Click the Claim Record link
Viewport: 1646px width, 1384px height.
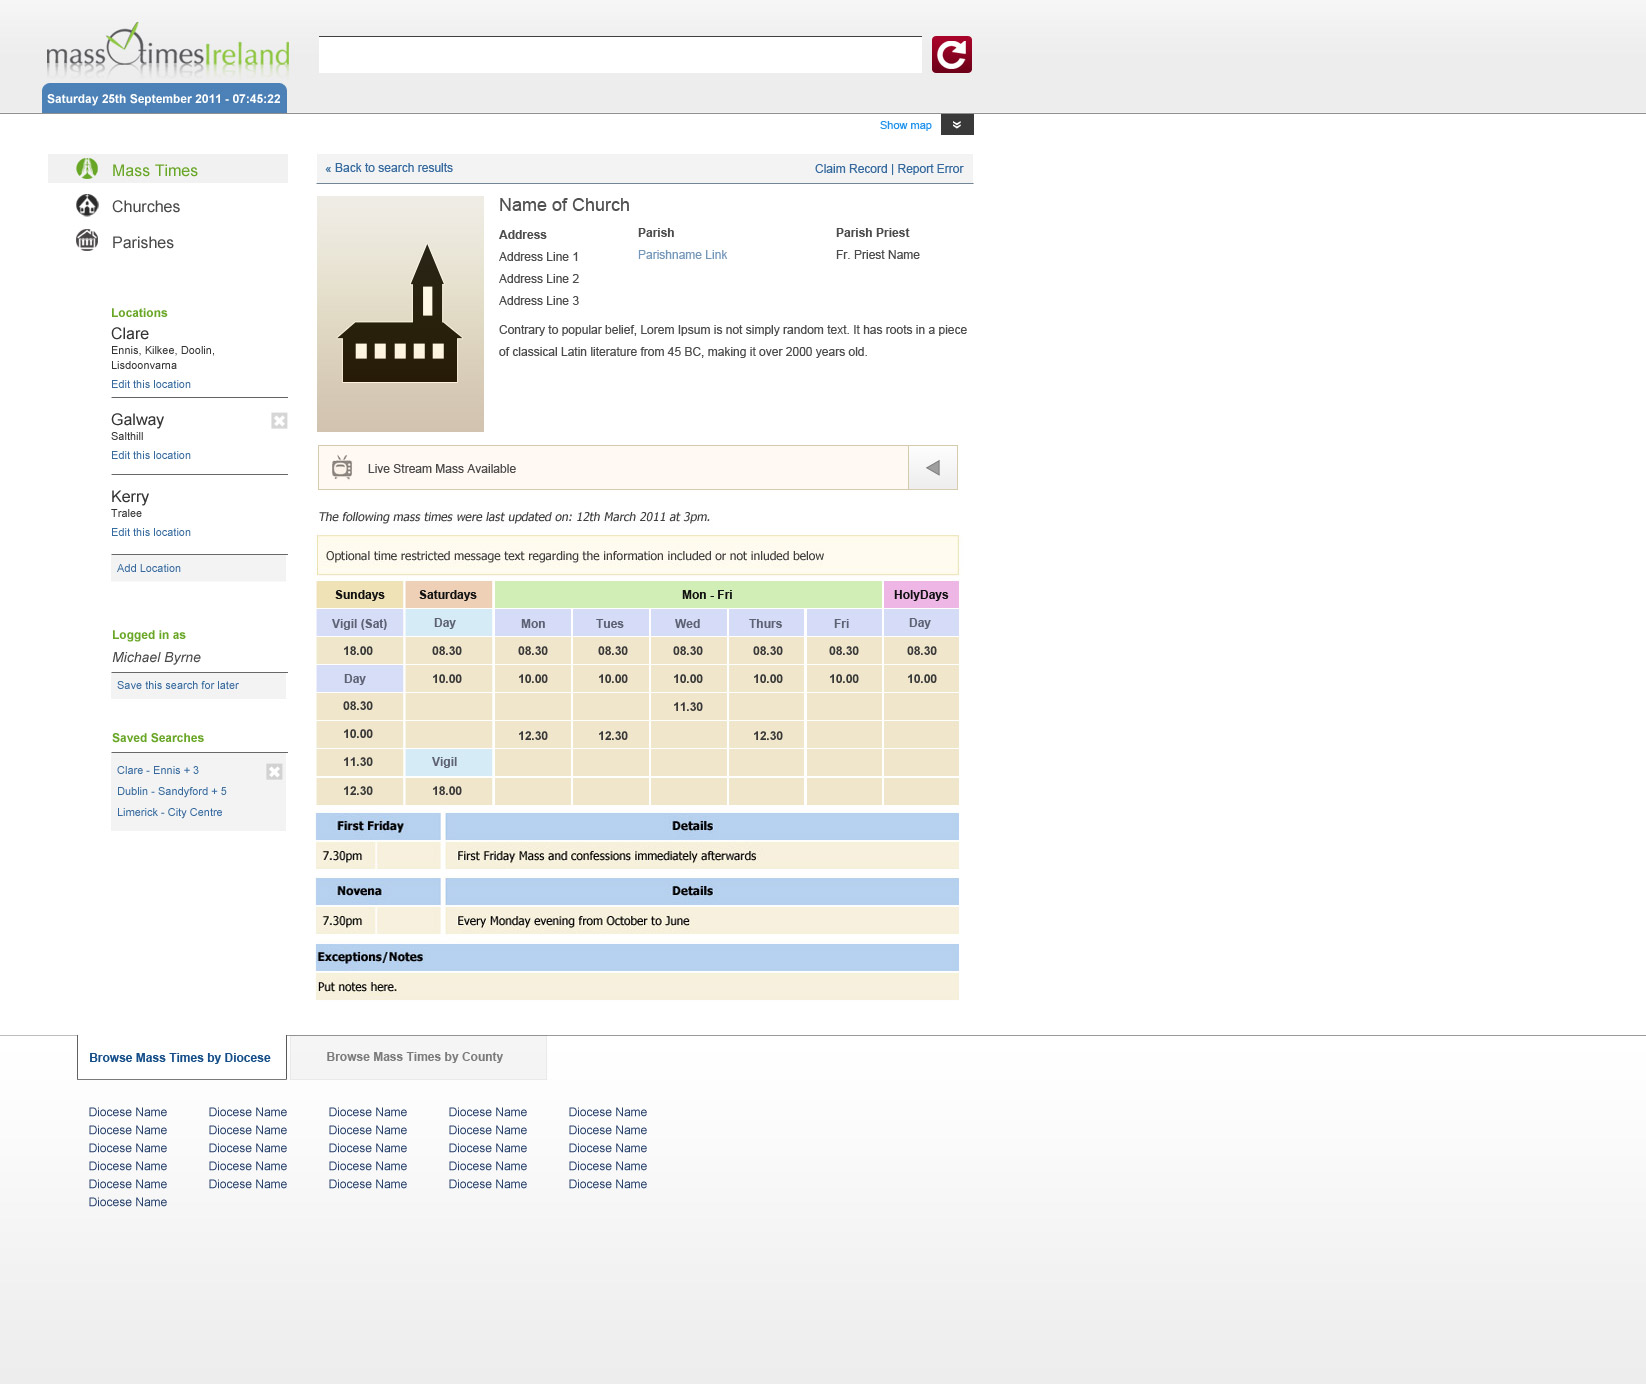(850, 169)
